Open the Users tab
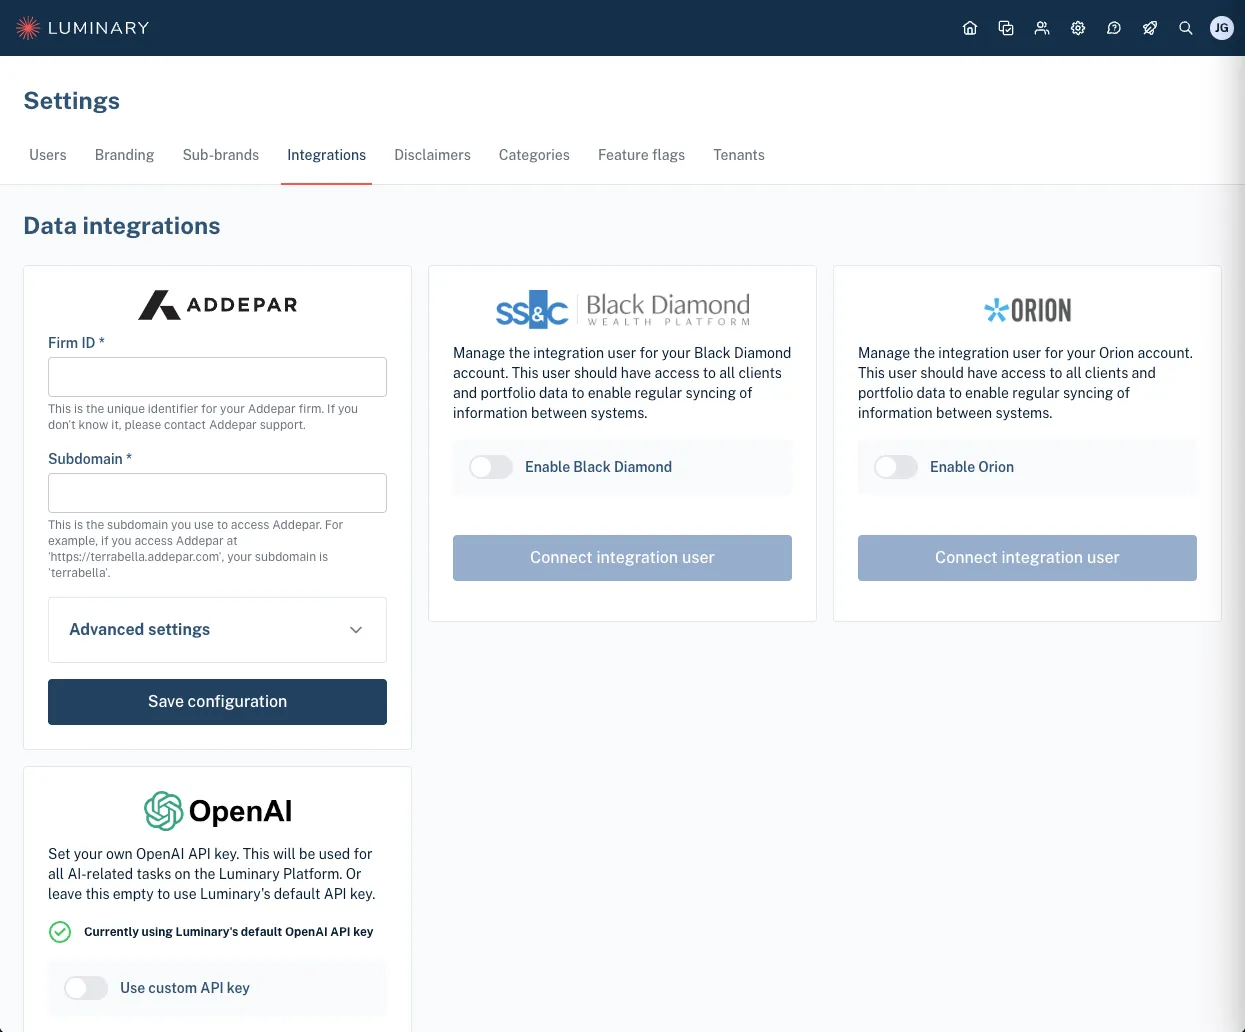 click(x=48, y=155)
